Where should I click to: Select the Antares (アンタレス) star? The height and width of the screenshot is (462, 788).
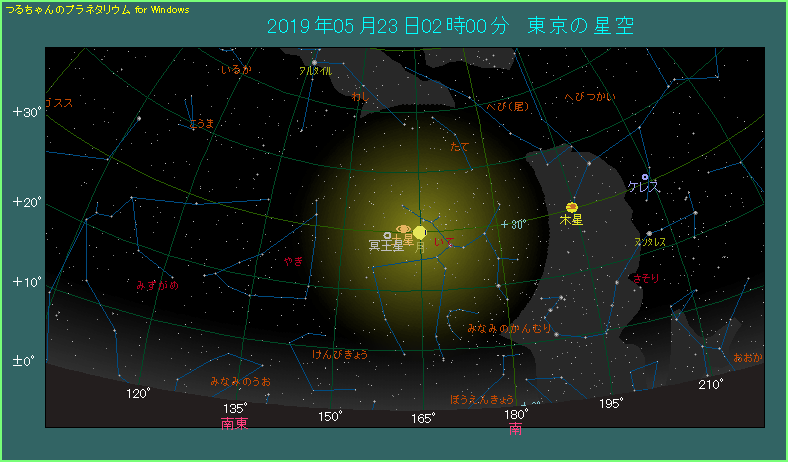coord(649,234)
